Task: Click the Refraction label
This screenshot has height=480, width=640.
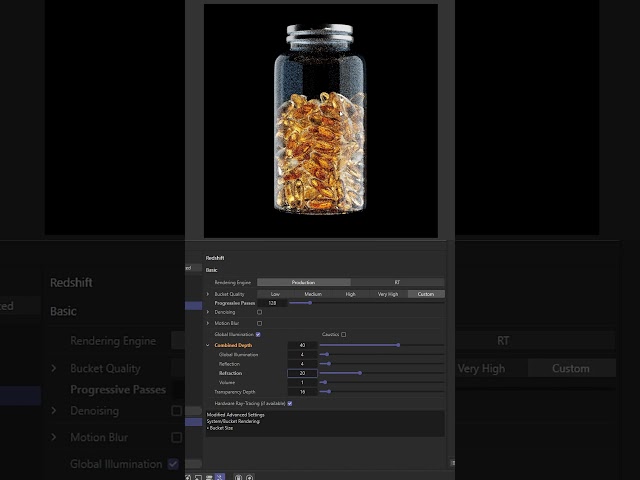Action: coord(231,373)
